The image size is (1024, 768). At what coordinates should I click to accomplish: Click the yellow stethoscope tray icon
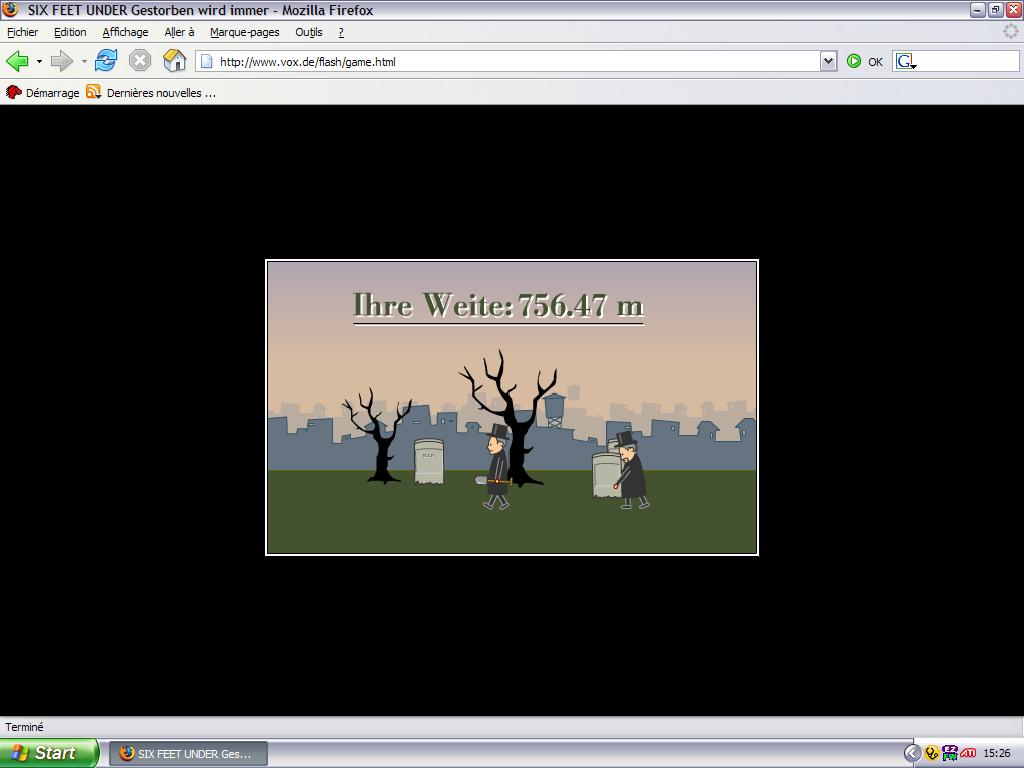(x=931, y=753)
